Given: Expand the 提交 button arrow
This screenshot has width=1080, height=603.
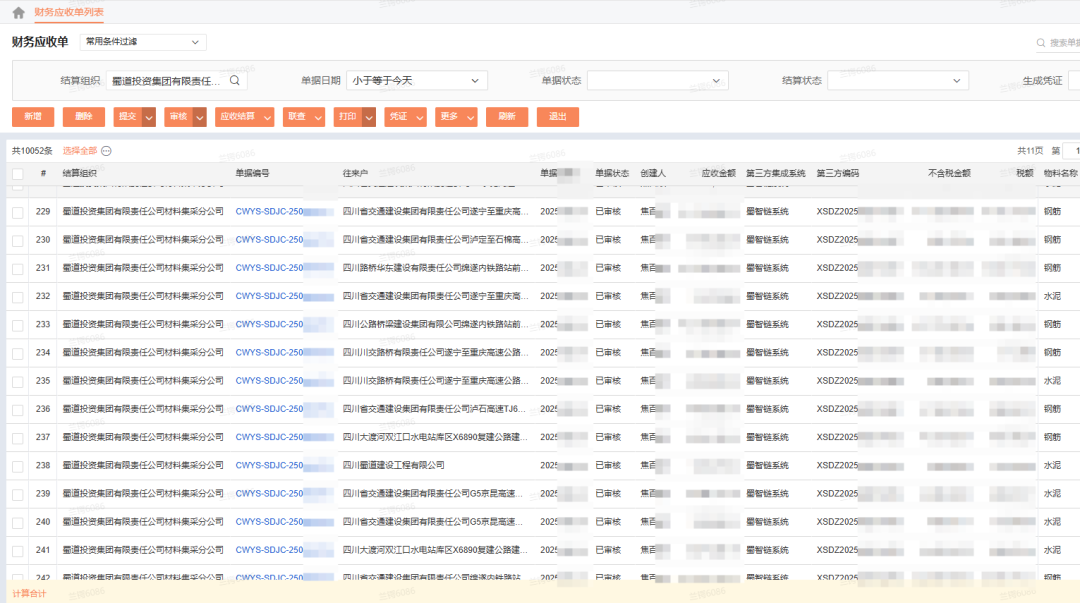Looking at the screenshot, I should tap(149, 117).
